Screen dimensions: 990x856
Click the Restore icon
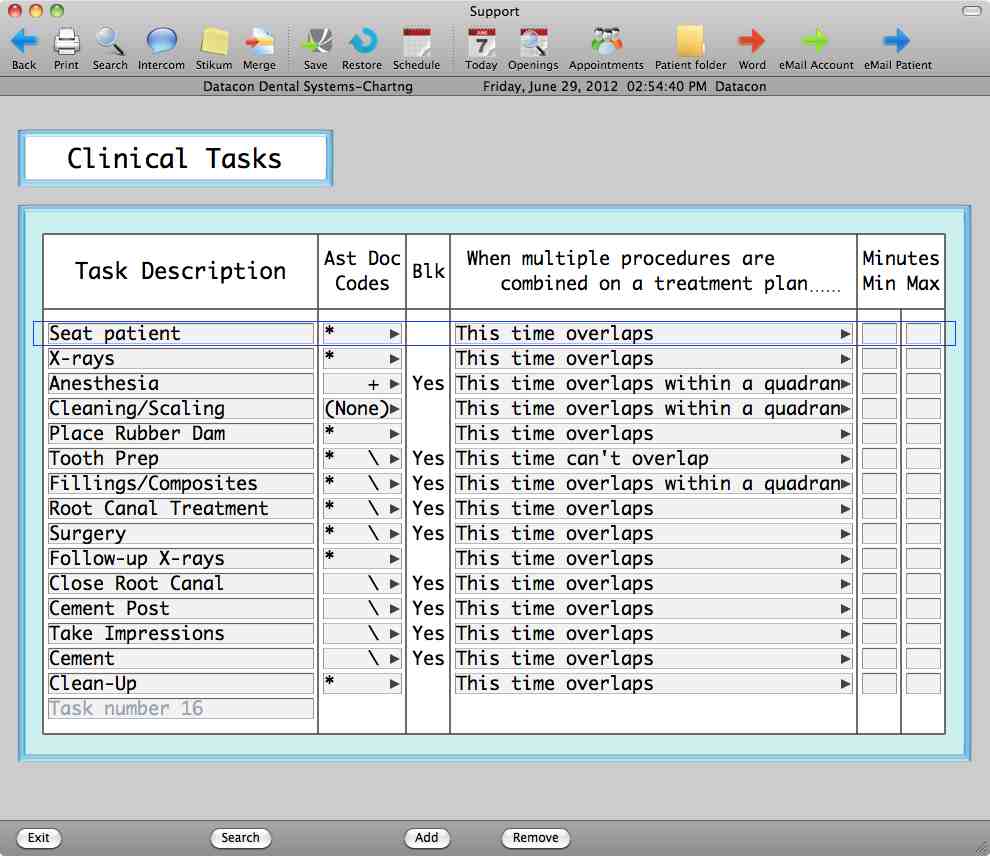(x=362, y=42)
